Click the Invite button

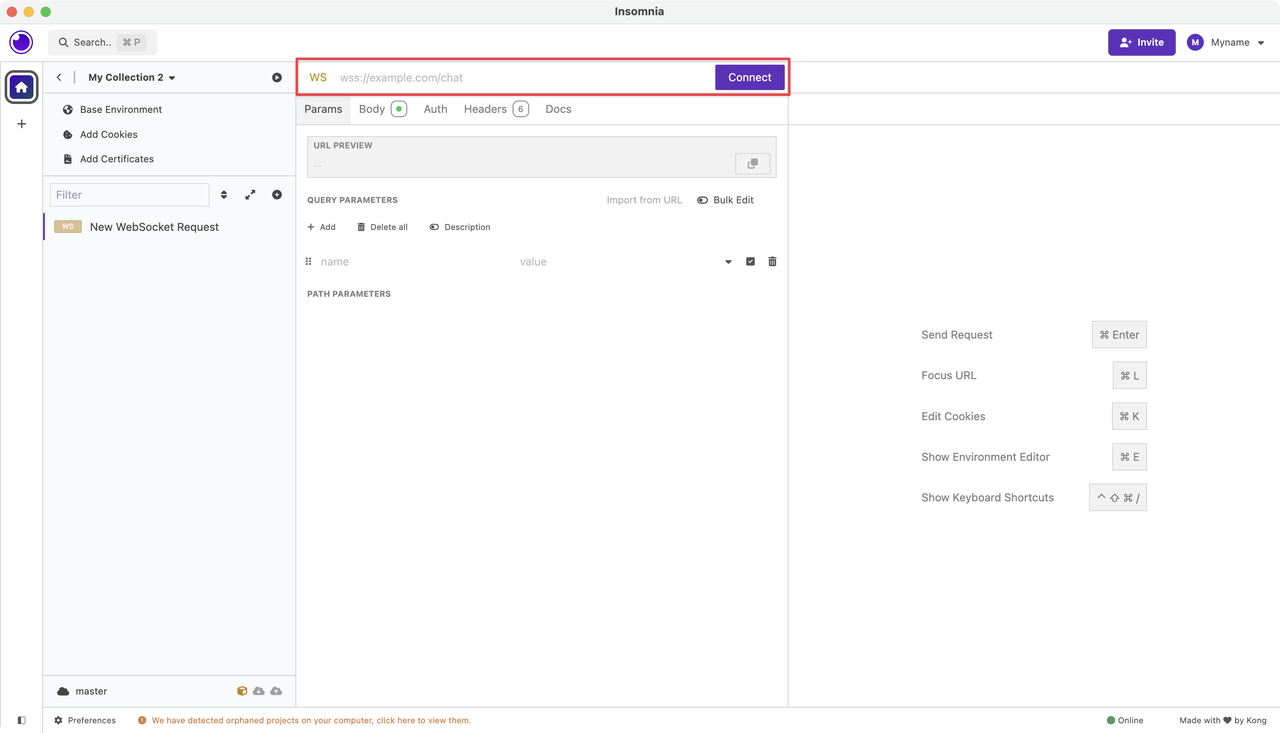tap(1142, 42)
